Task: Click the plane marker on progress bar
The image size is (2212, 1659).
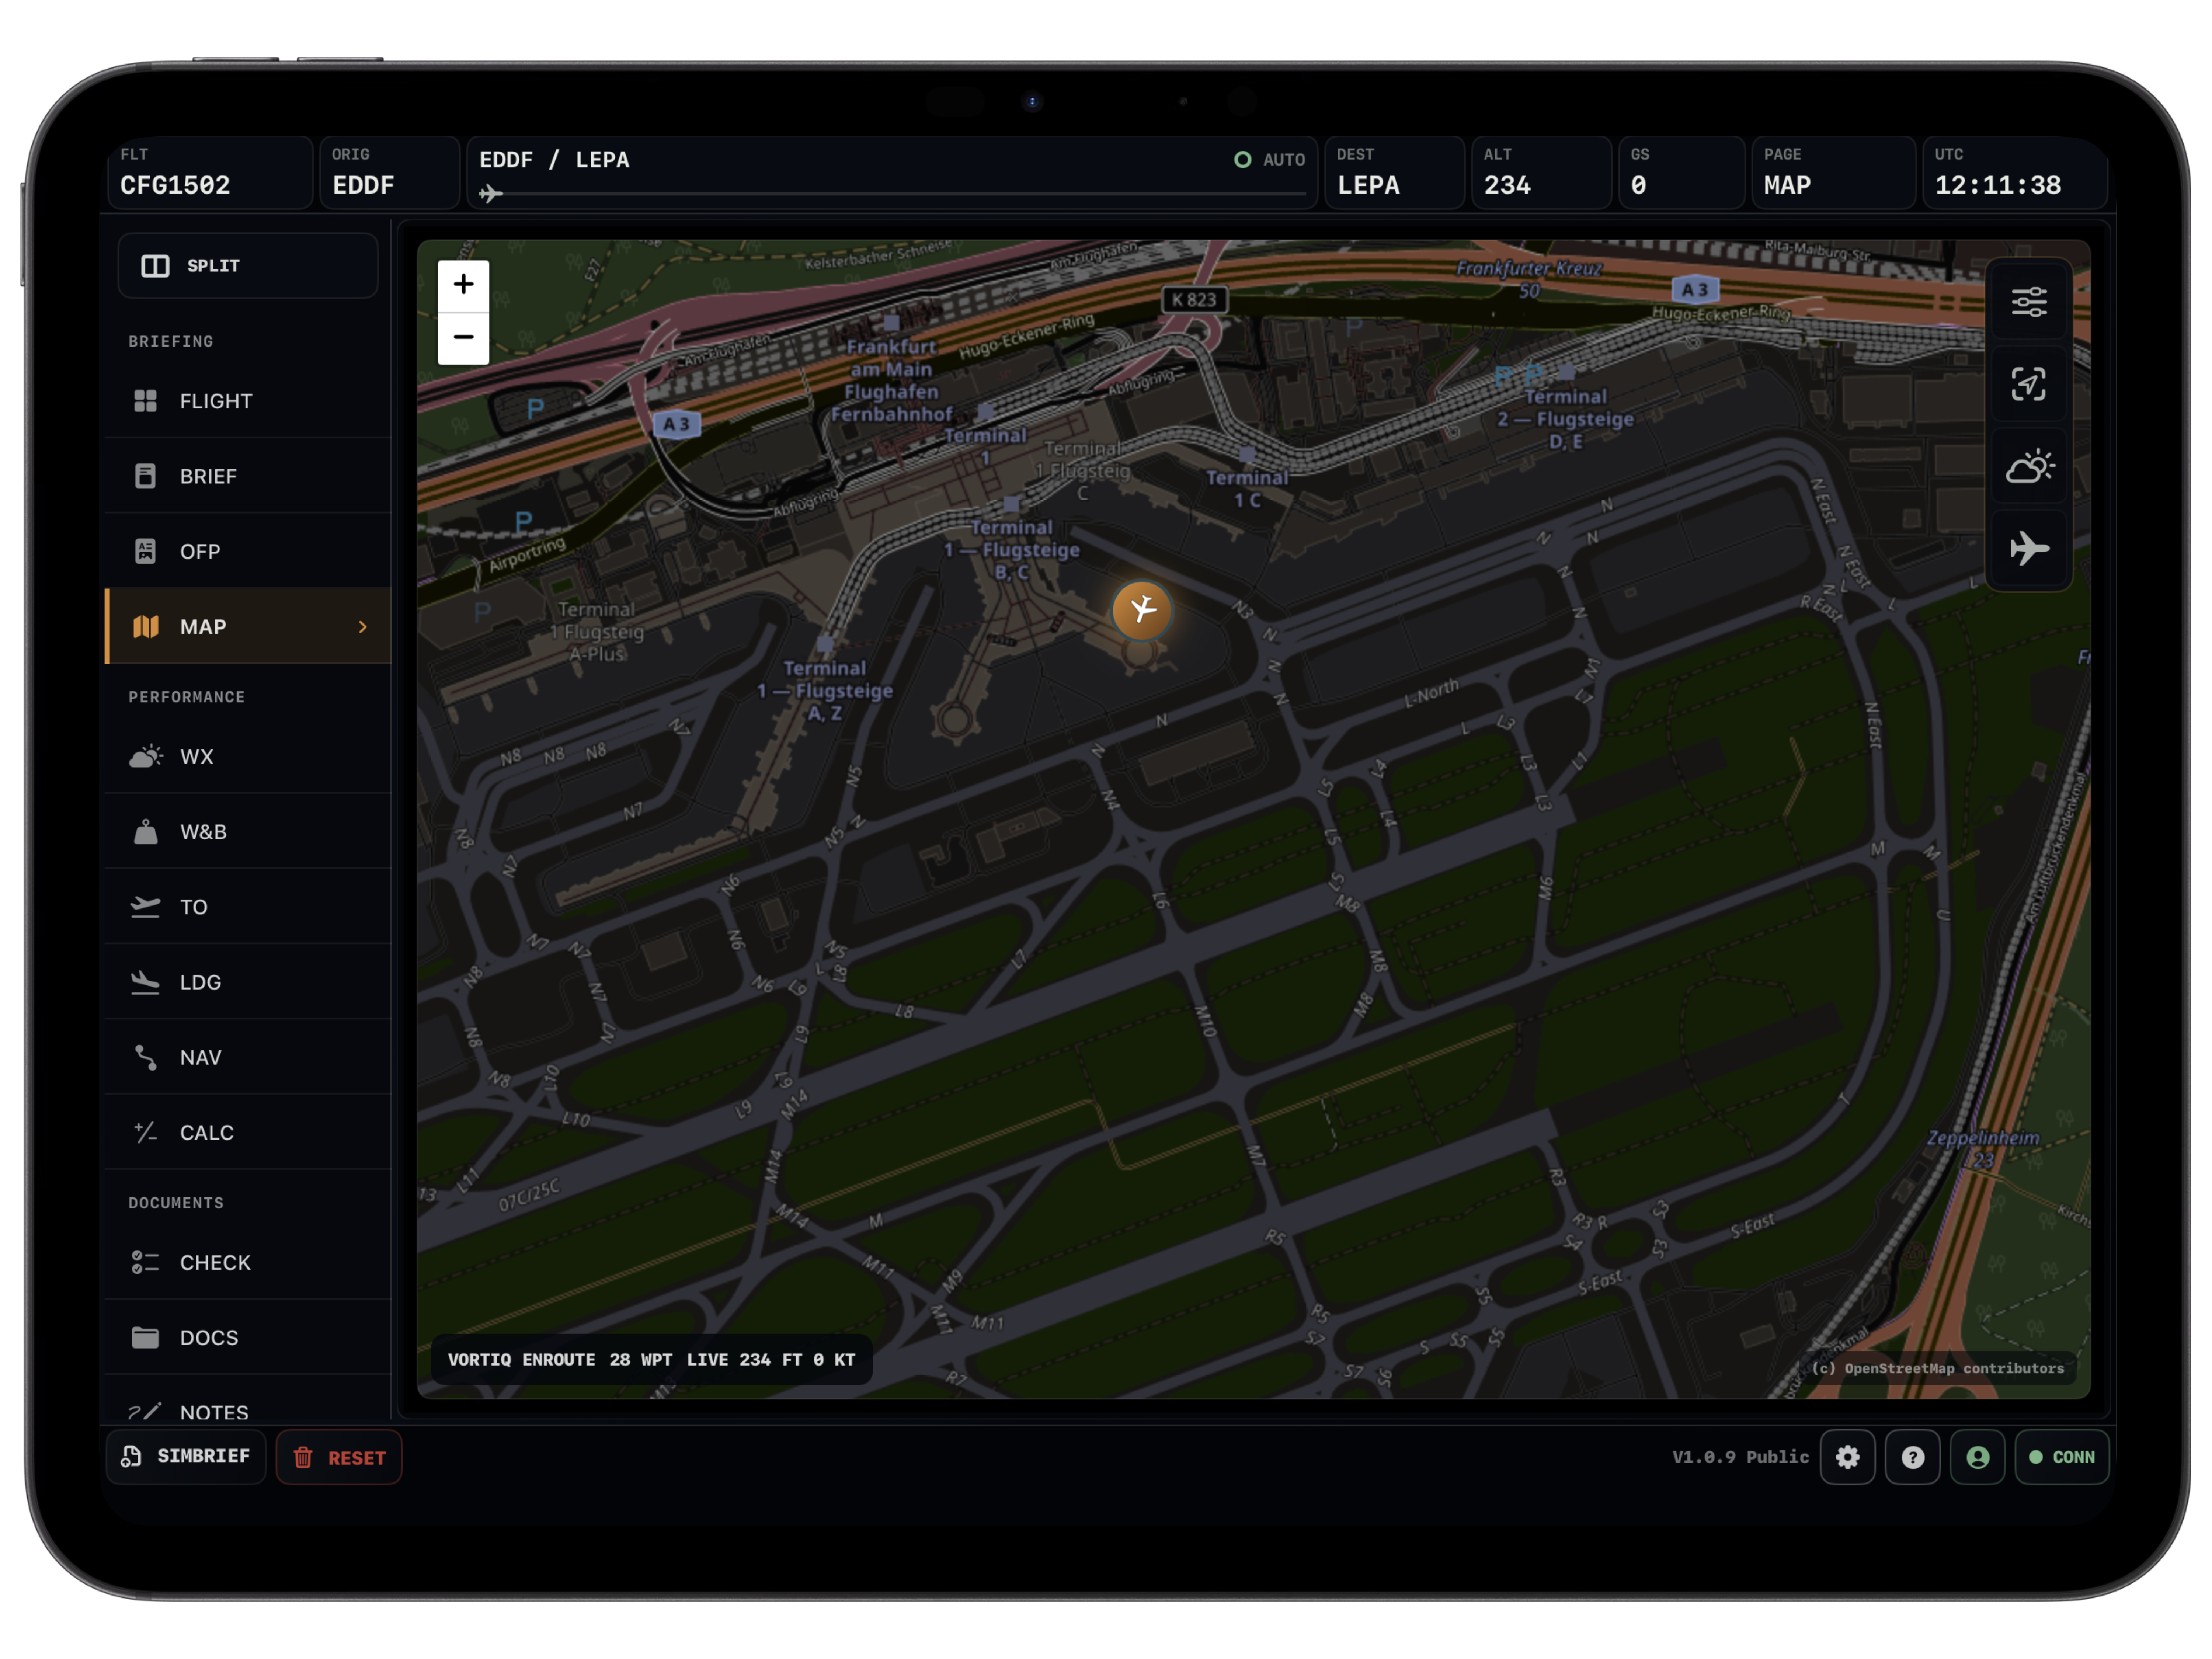Action: pyautogui.click(x=490, y=194)
